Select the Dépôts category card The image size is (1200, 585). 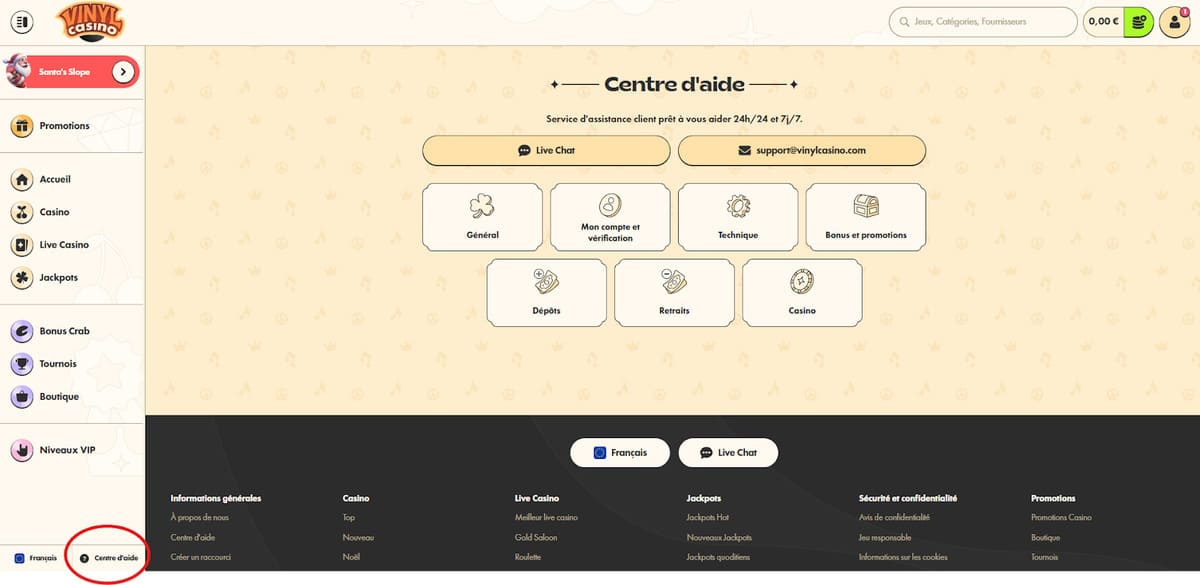coord(546,292)
